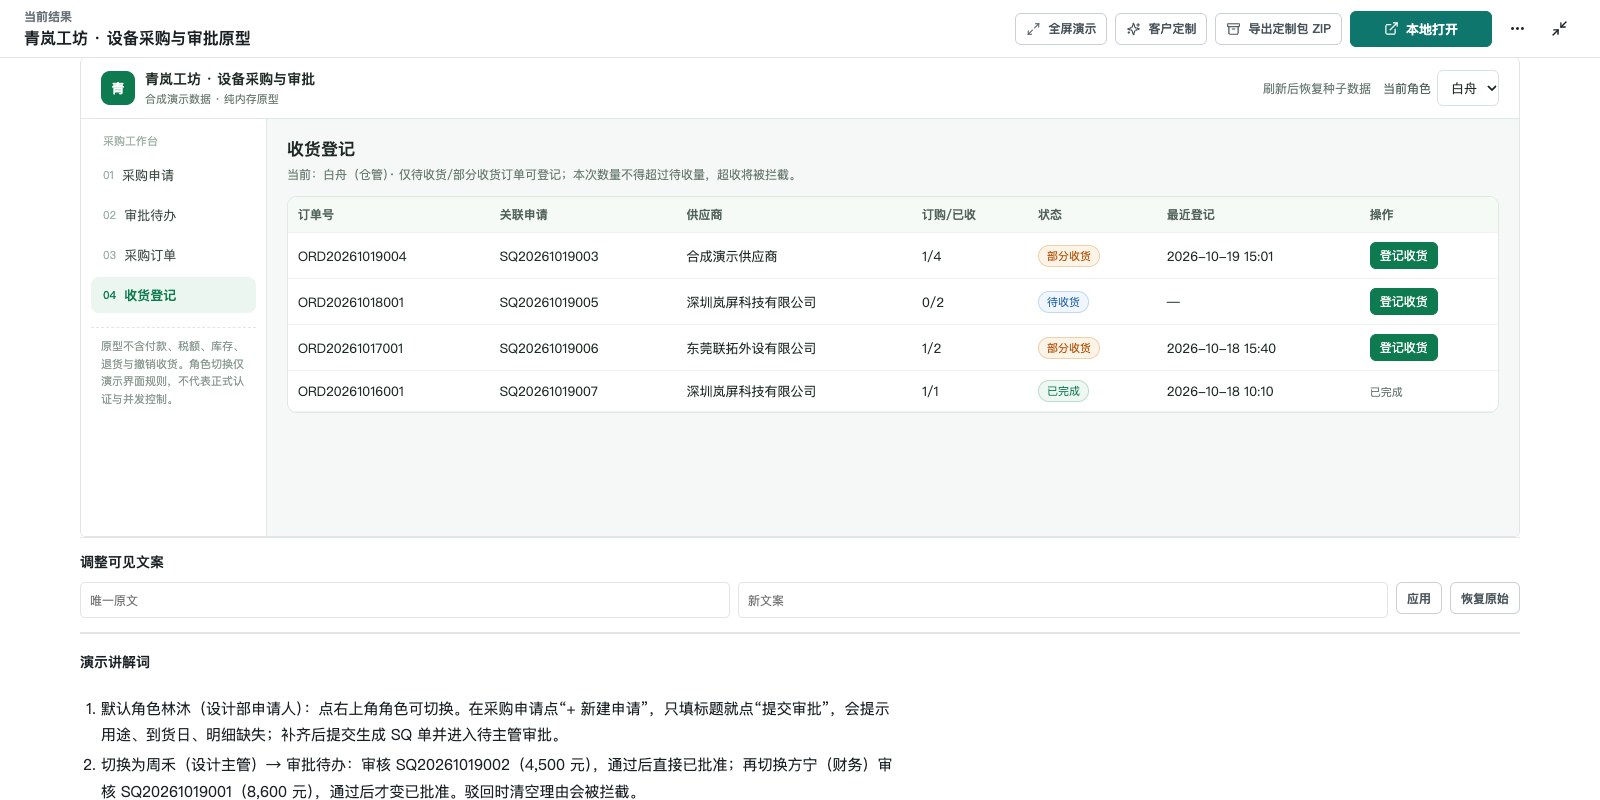The image size is (1600, 800).
Task: Click related request SQ20261019007
Action: click(x=549, y=392)
